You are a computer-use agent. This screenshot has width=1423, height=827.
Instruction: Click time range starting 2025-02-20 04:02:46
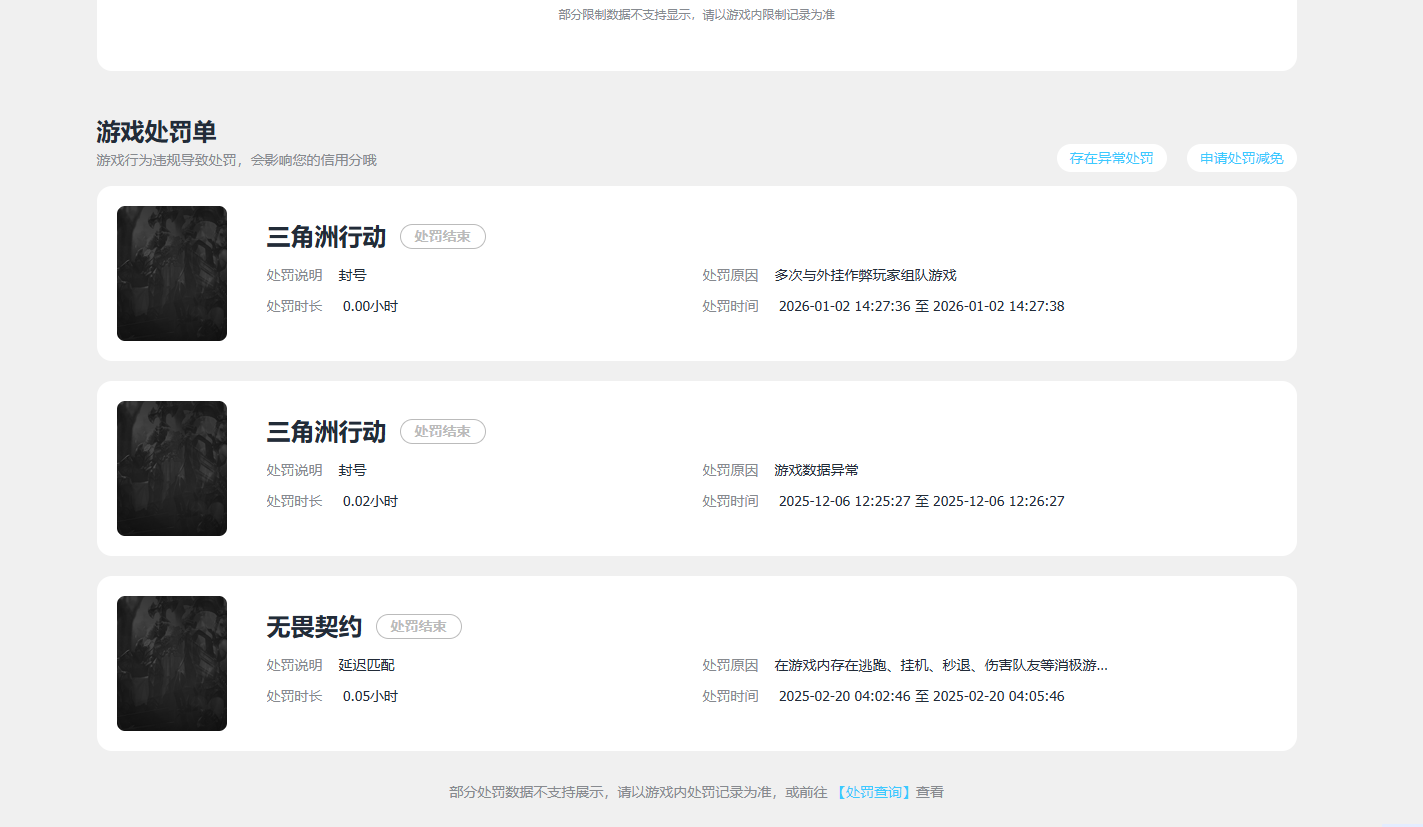921,696
